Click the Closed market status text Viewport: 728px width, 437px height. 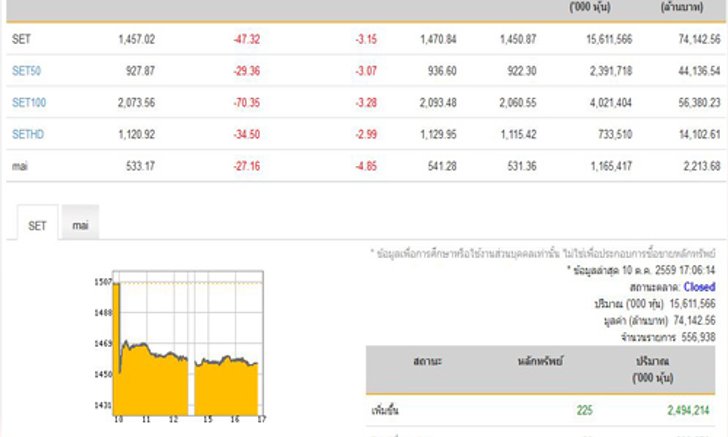(699, 287)
